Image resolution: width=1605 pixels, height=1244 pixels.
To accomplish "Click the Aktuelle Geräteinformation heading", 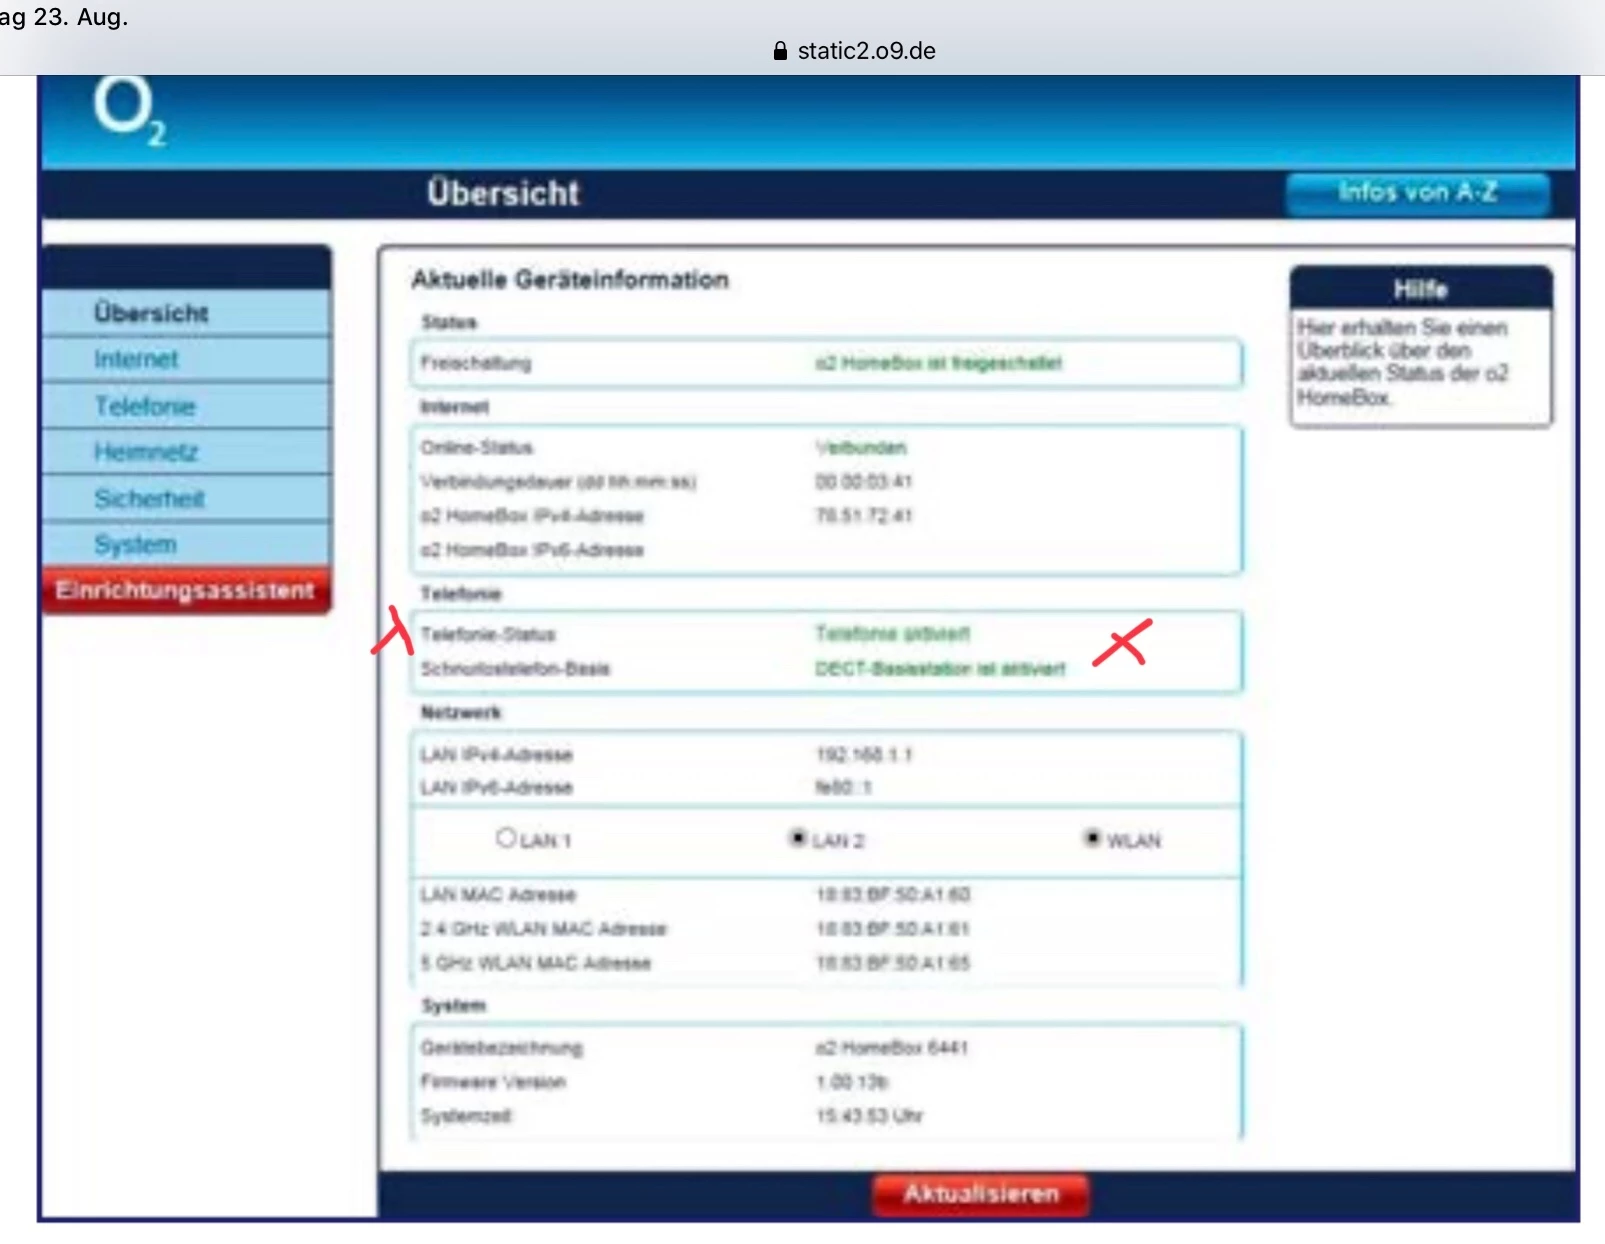I will [570, 279].
